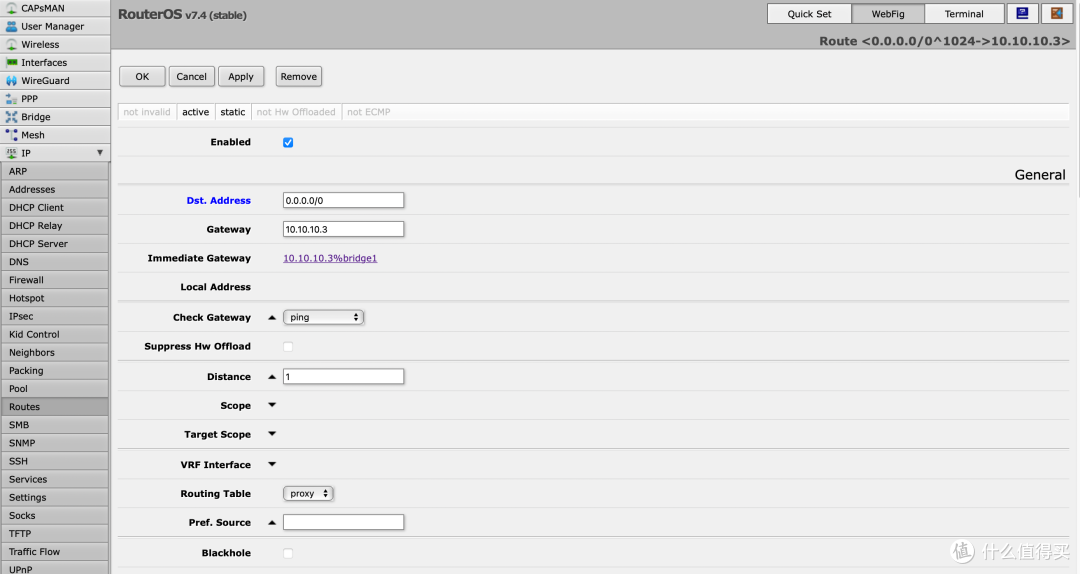Click the Dst. Address label link
1080x574 pixels.
[x=218, y=201]
